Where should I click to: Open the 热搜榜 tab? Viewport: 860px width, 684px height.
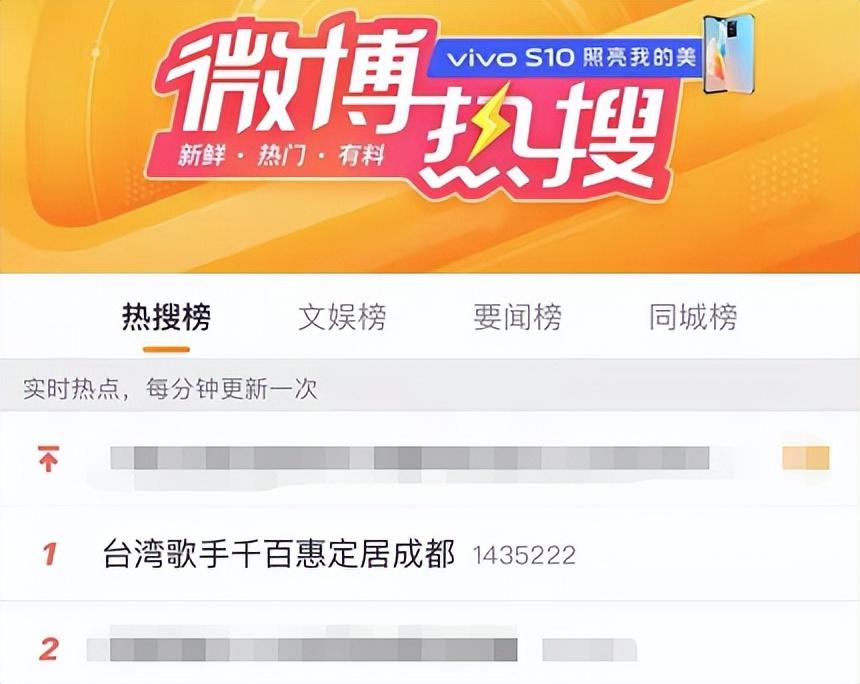[x=166, y=317]
